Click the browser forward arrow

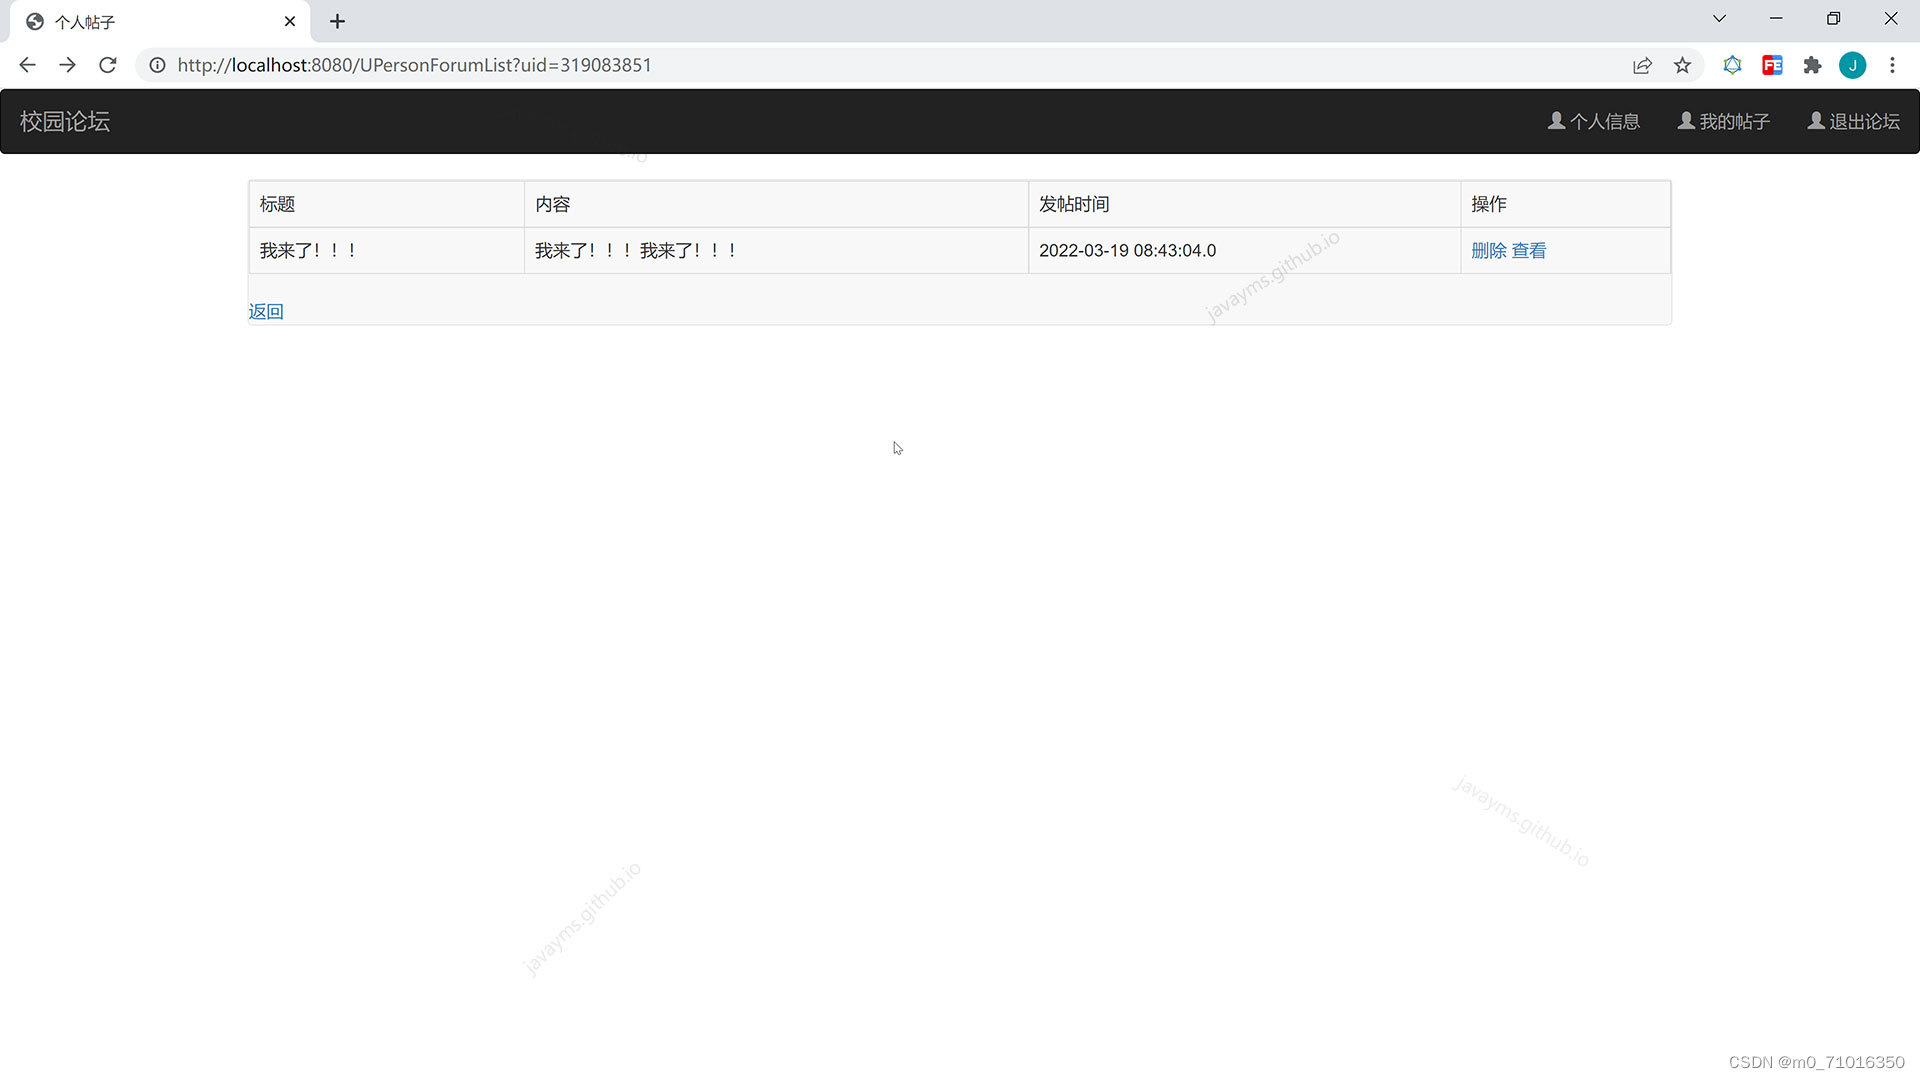pyautogui.click(x=67, y=65)
